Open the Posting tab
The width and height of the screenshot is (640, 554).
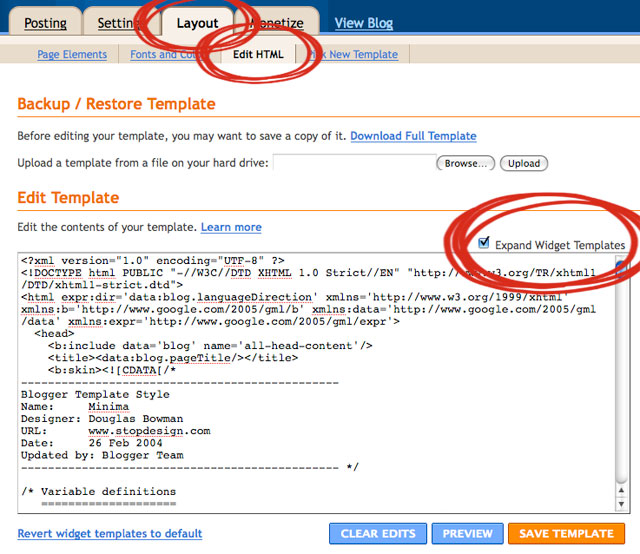pyautogui.click(x=45, y=23)
